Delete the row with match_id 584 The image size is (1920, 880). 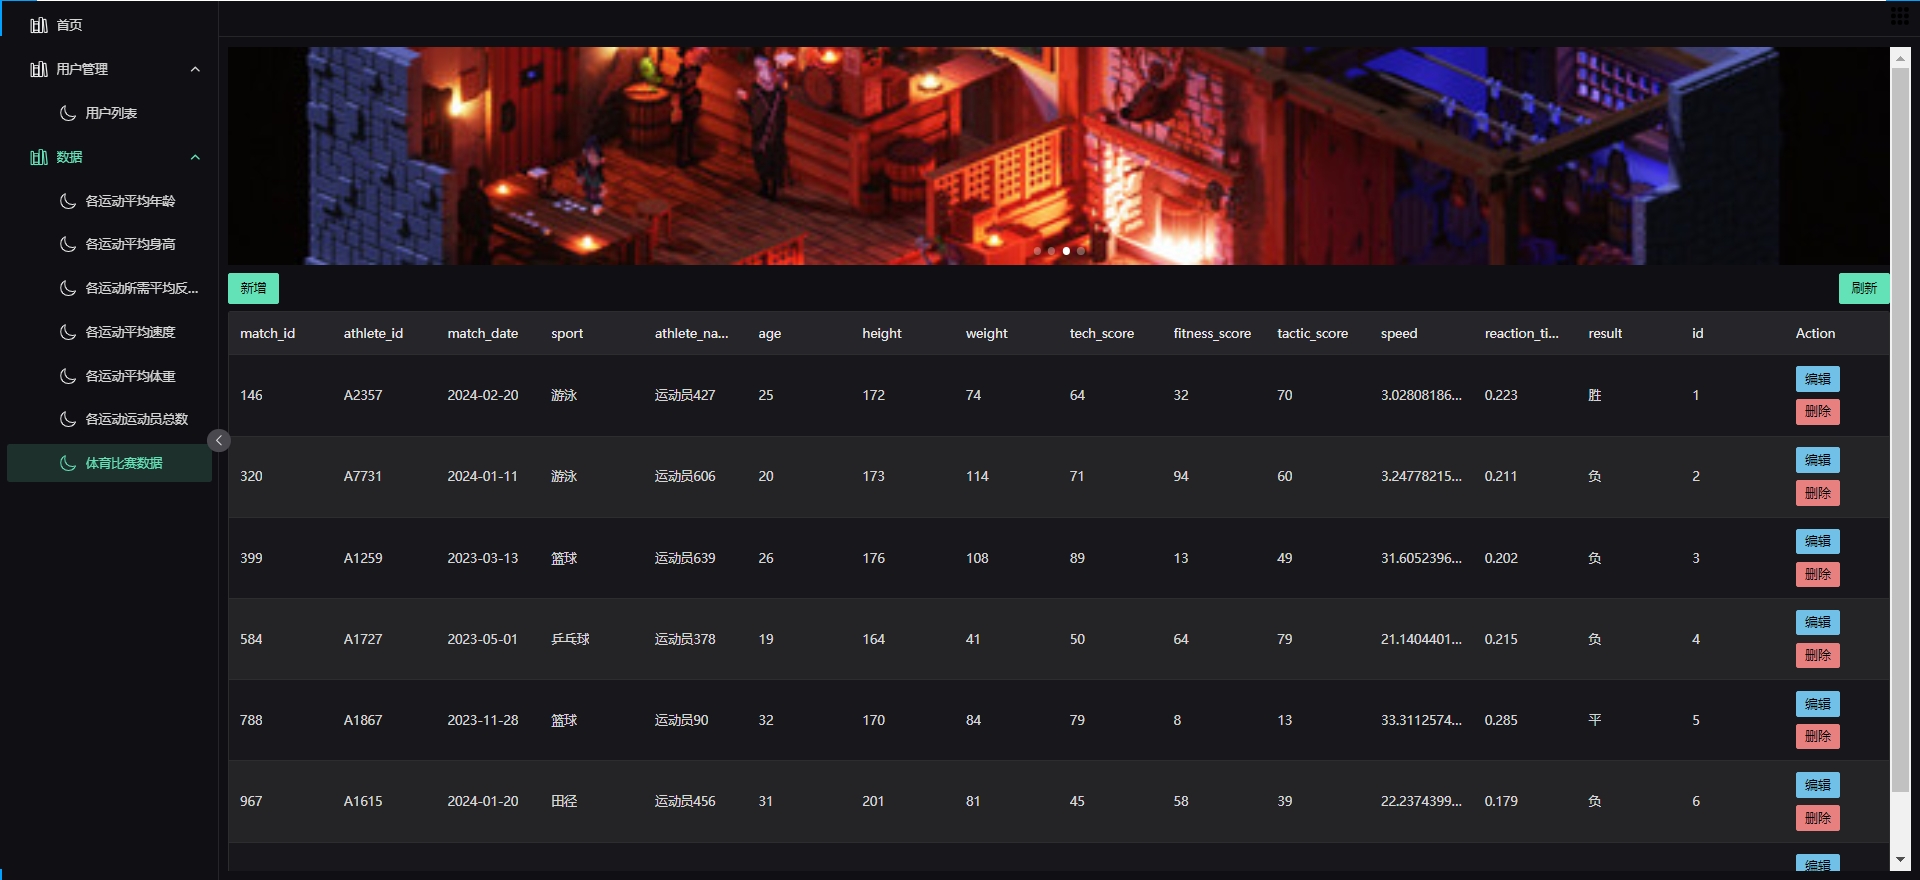tap(1818, 655)
